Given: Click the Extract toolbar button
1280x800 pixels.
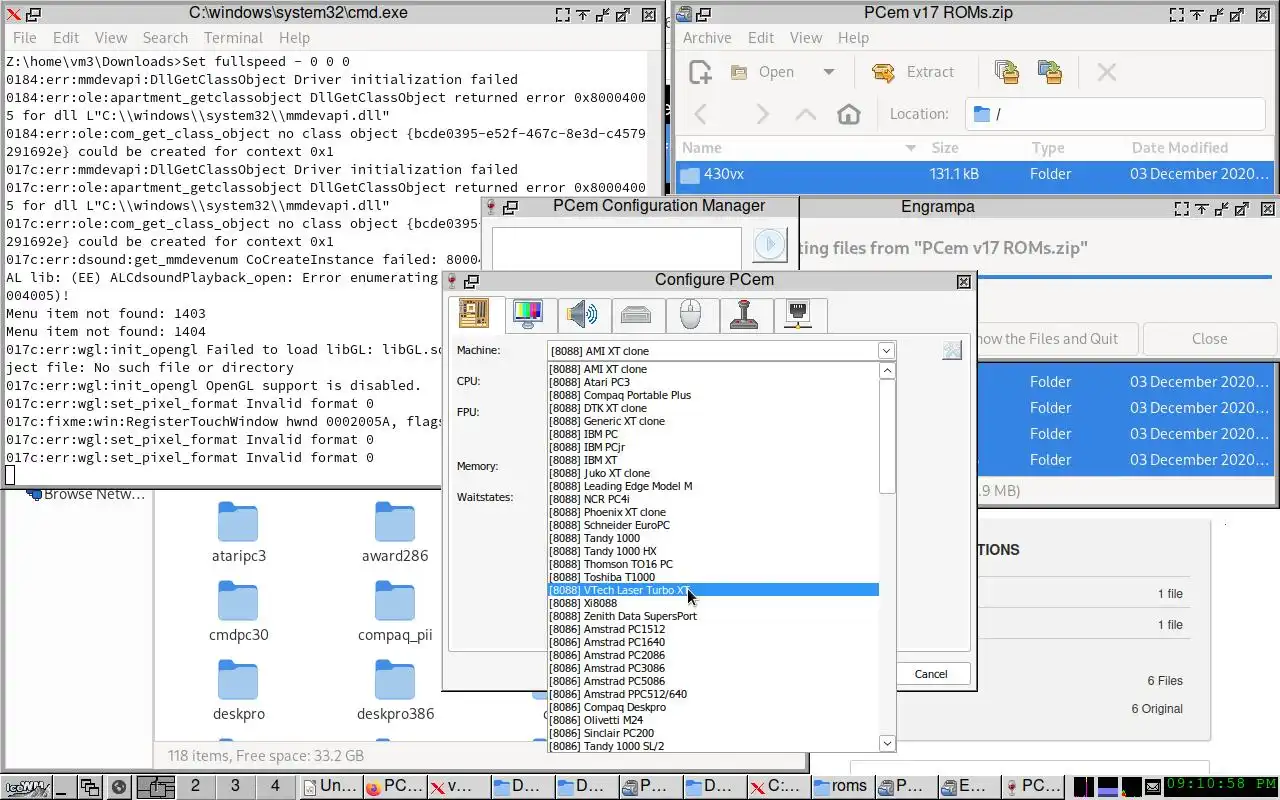Looking at the screenshot, I should (913, 72).
